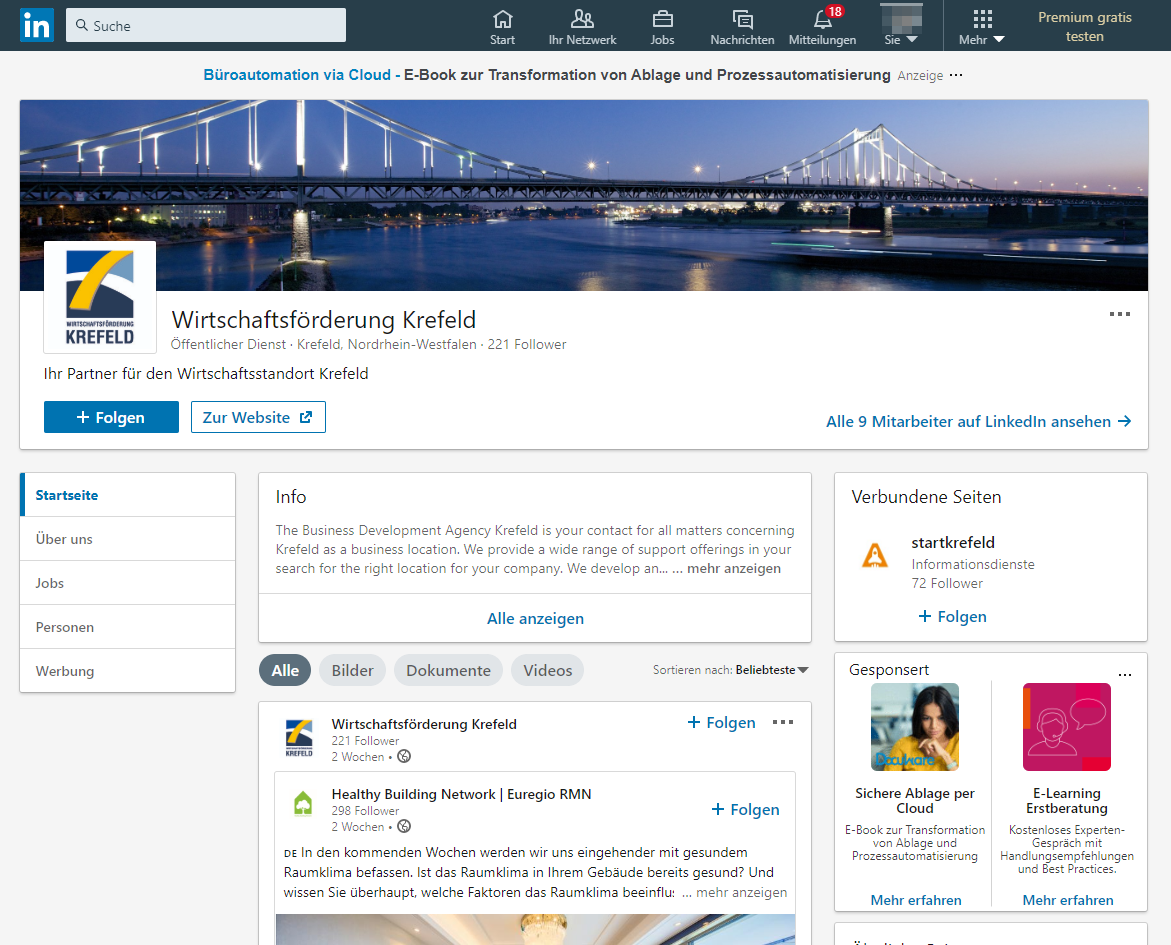Click the E-Learning sponsored image
The width and height of the screenshot is (1171, 945).
pos(1066,727)
